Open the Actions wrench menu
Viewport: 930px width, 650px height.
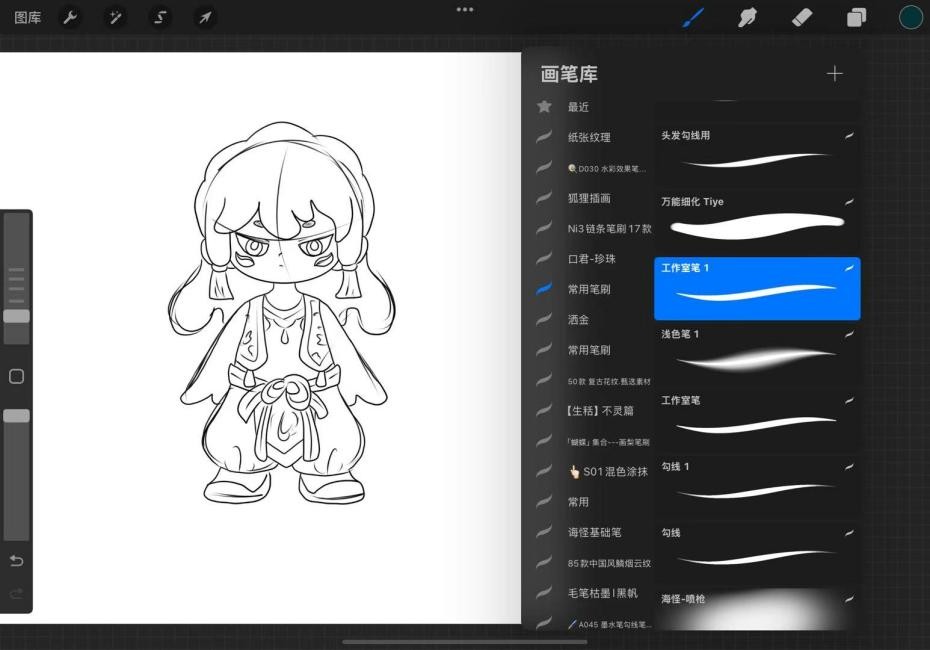[70, 17]
